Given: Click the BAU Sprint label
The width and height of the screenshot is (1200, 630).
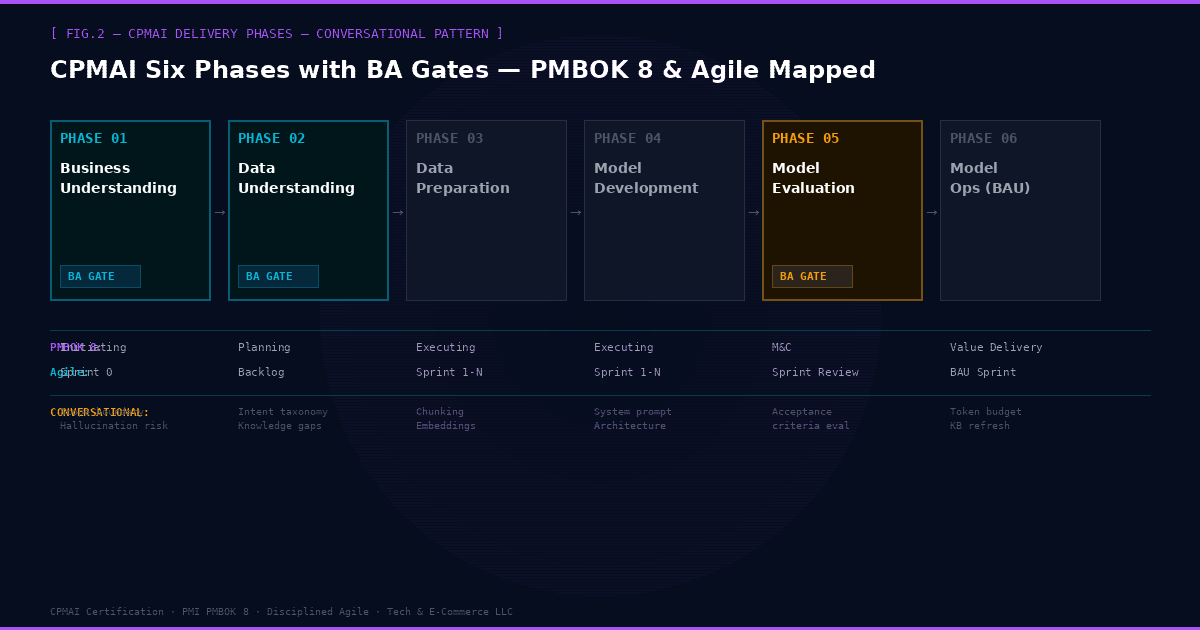Looking at the screenshot, I should 983,373.
